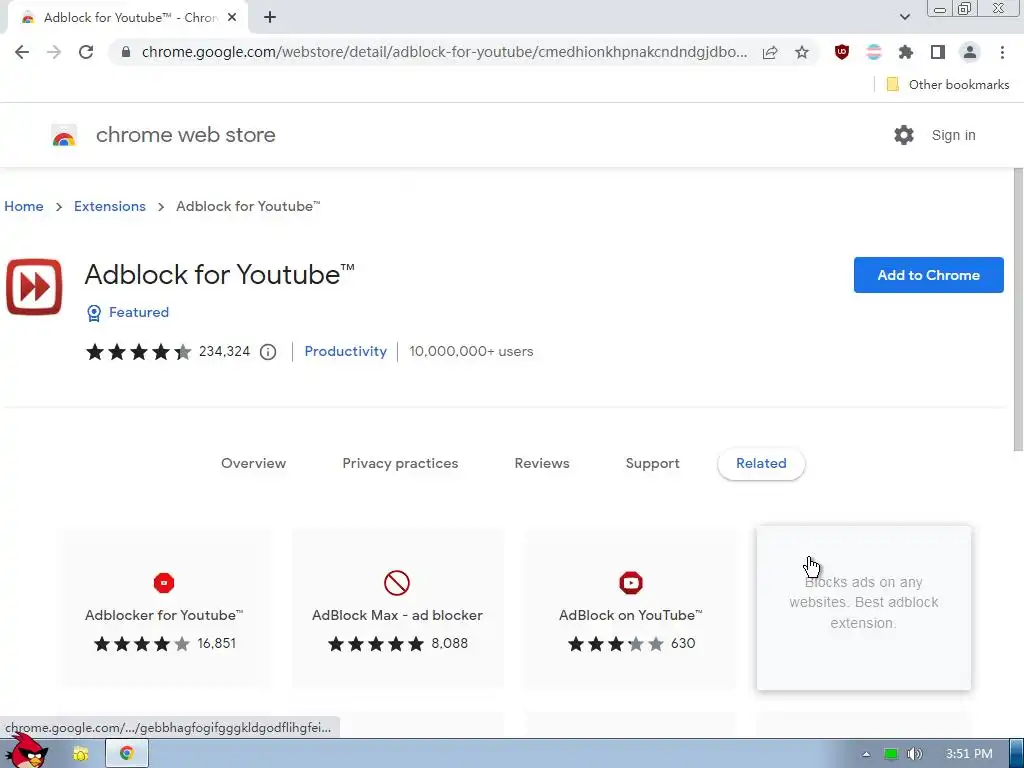Switch to the Overview tab
This screenshot has width=1024, height=768.
click(253, 464)
